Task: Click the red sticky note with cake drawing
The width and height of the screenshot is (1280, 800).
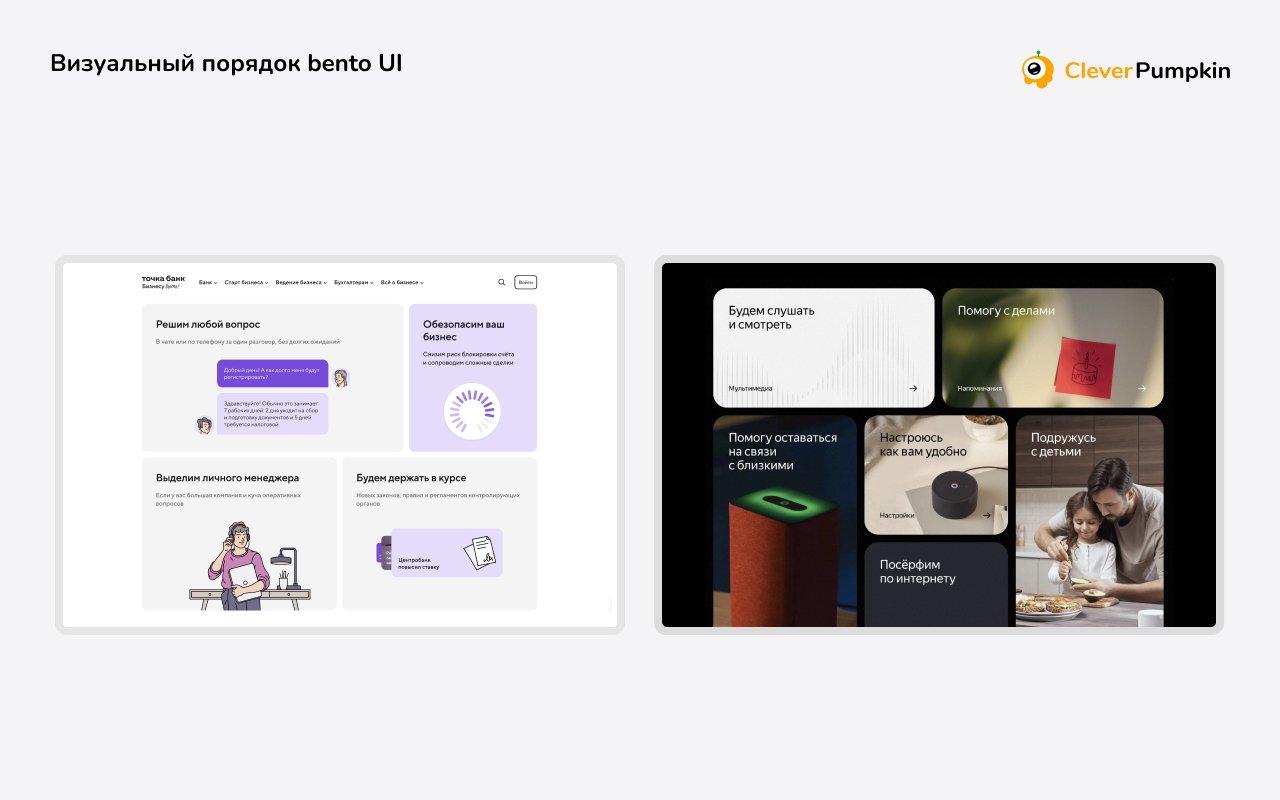Action: 1088,368
